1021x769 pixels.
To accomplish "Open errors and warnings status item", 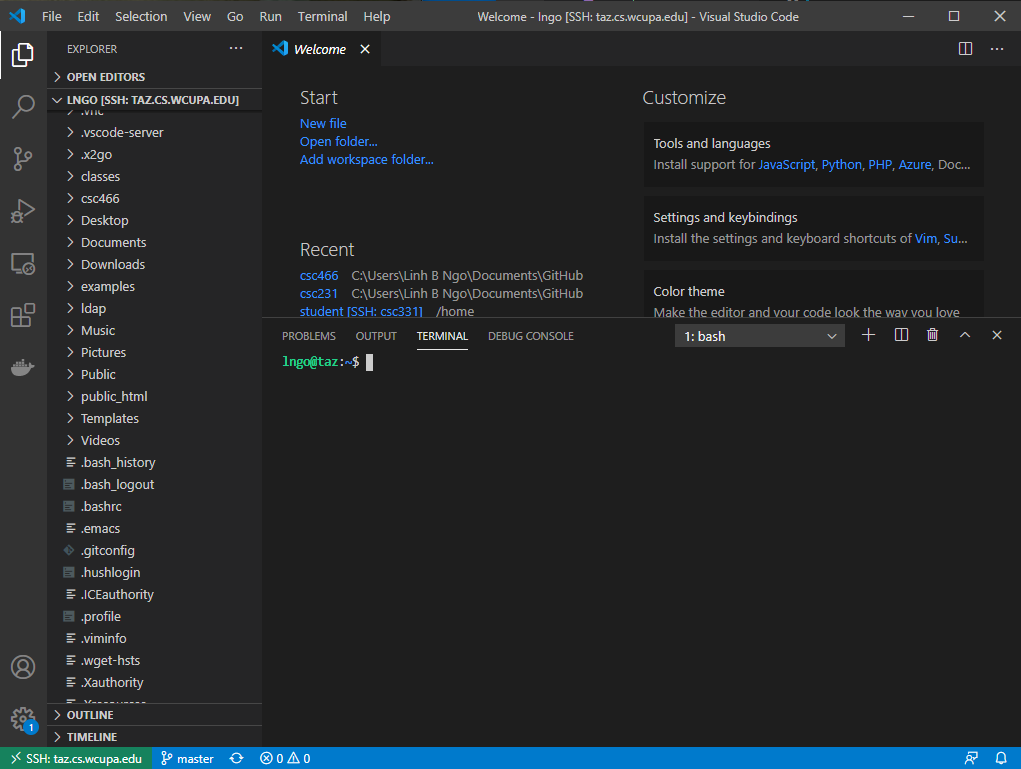I will tap(285, 759).
